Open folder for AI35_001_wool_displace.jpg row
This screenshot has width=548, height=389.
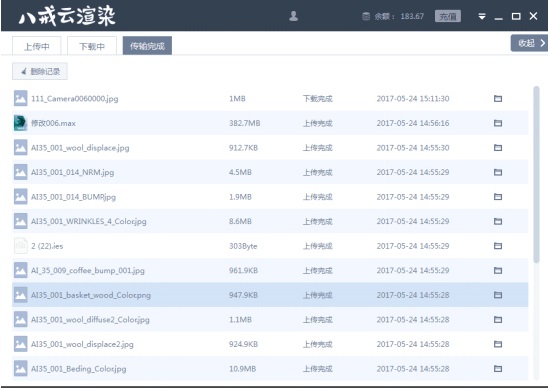(498, 148)
